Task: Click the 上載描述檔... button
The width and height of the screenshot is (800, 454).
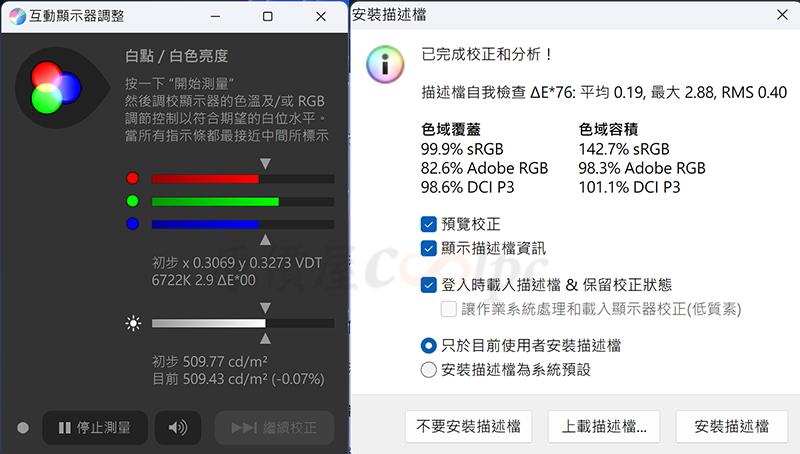Action: pos(604,426)
